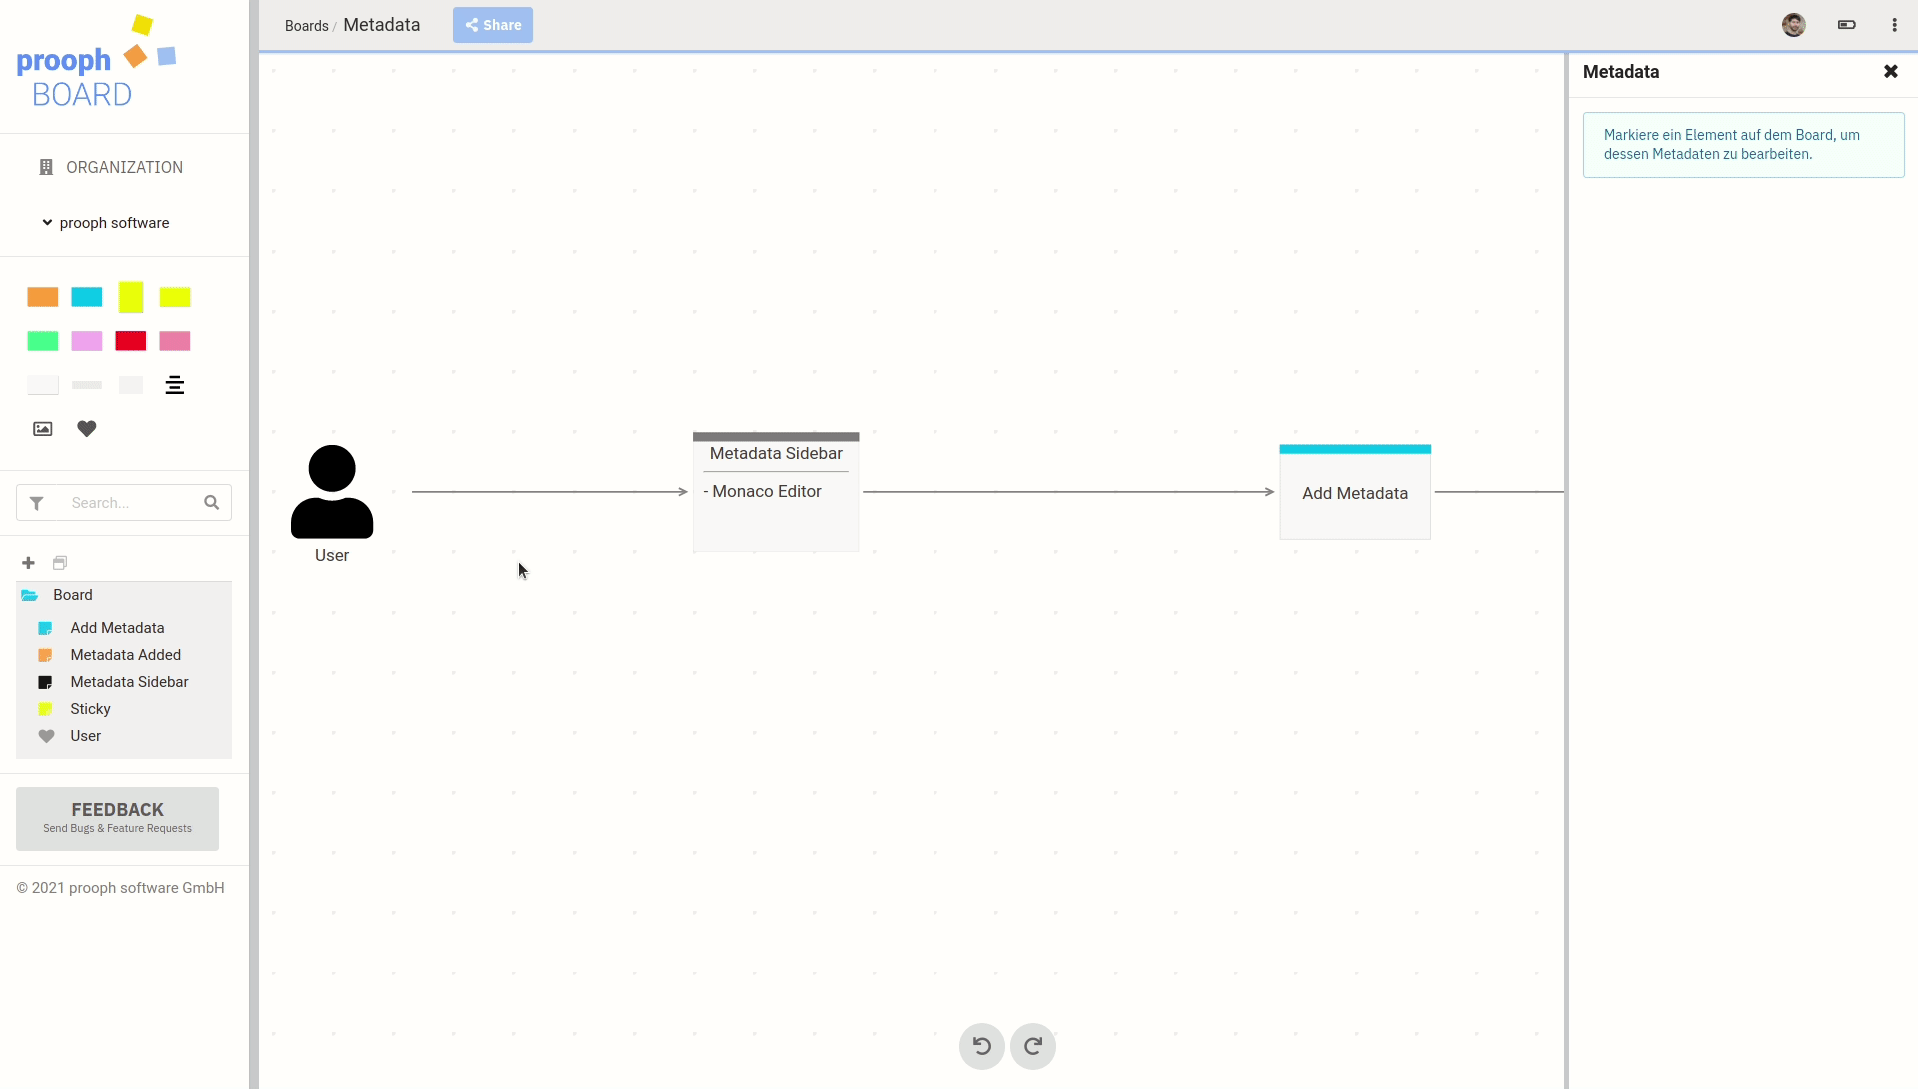Image resolution: width=1918 pixels, height=1089 pixels.
Task: Click the heart icon in palette
Action: click(87, 429)
